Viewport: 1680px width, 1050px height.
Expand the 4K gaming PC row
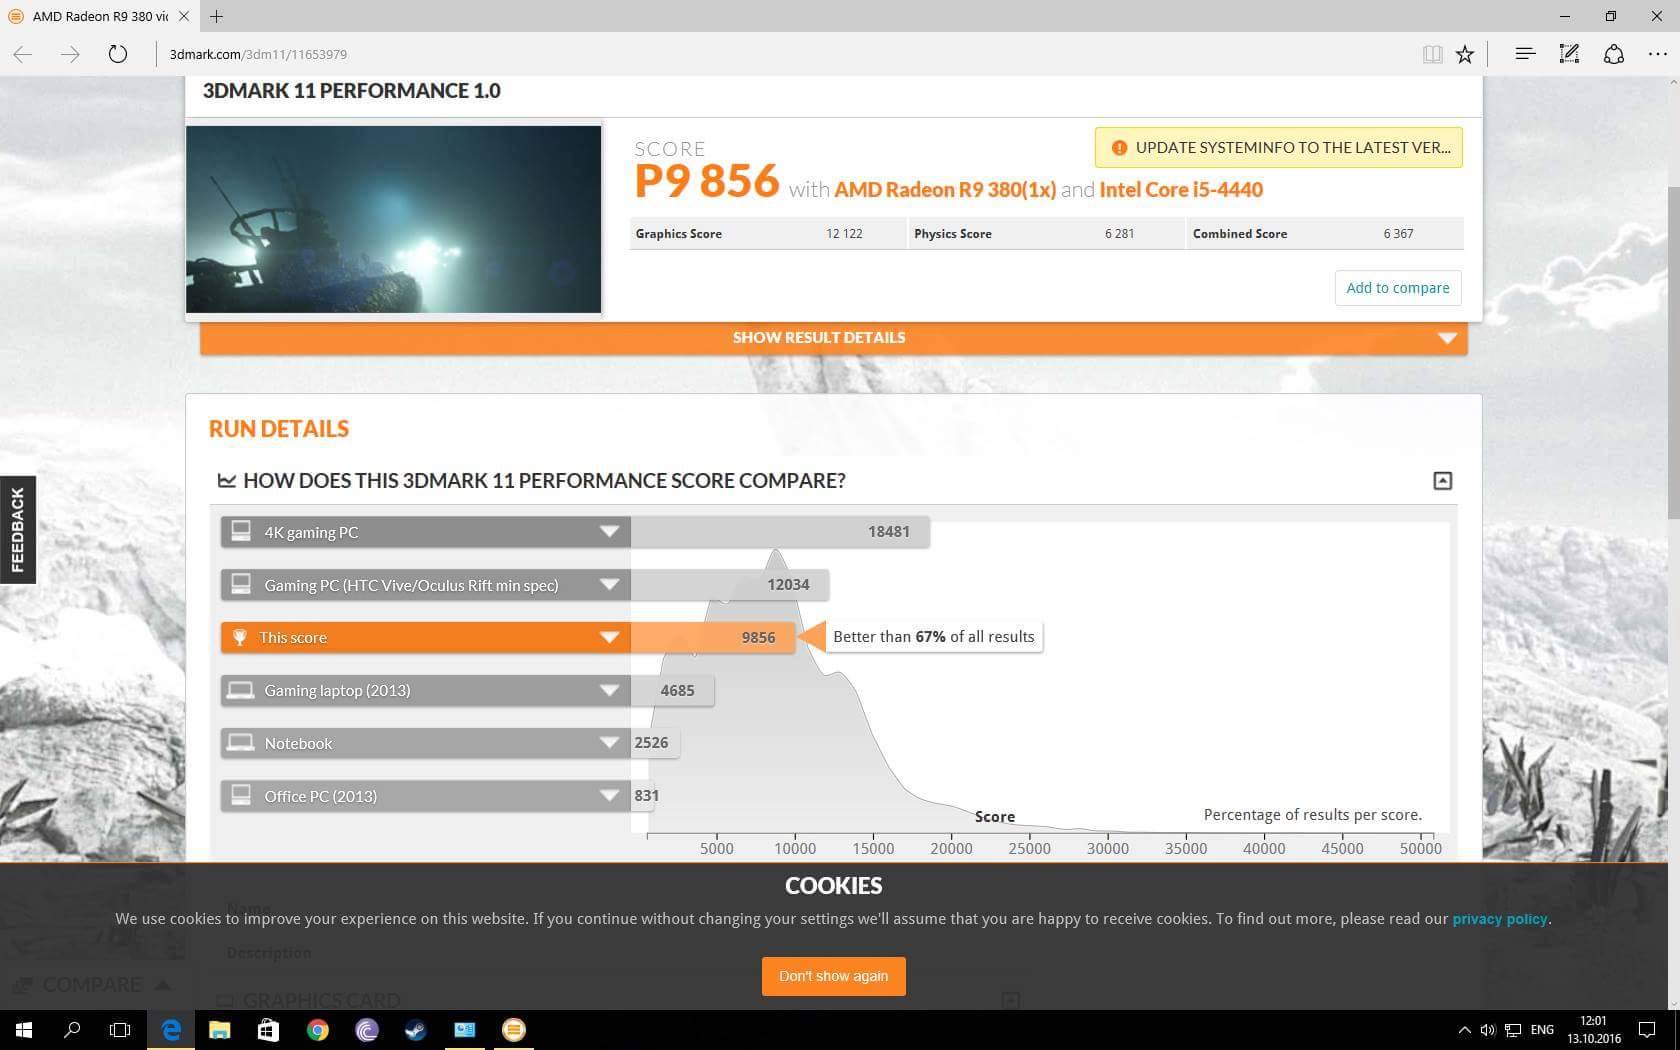point(425,532)
